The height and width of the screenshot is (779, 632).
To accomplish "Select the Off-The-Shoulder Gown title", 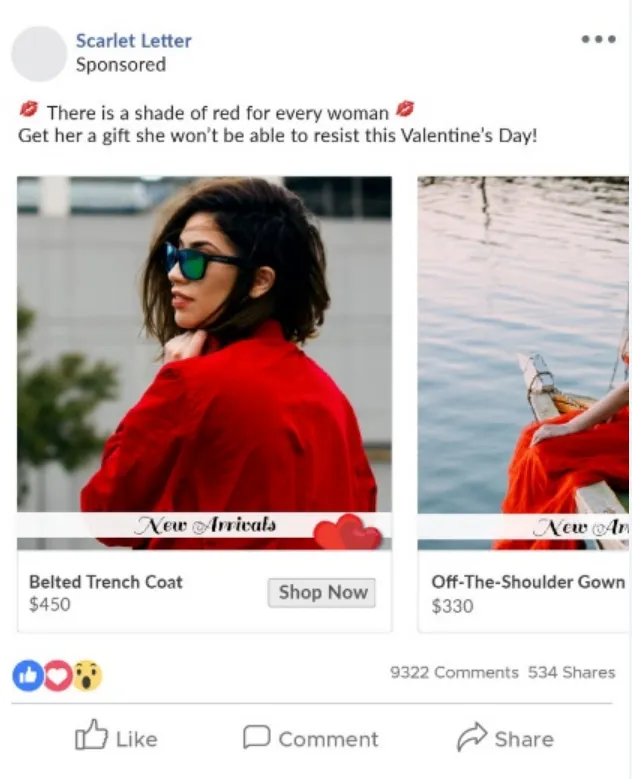I will (x=528, y=582).
